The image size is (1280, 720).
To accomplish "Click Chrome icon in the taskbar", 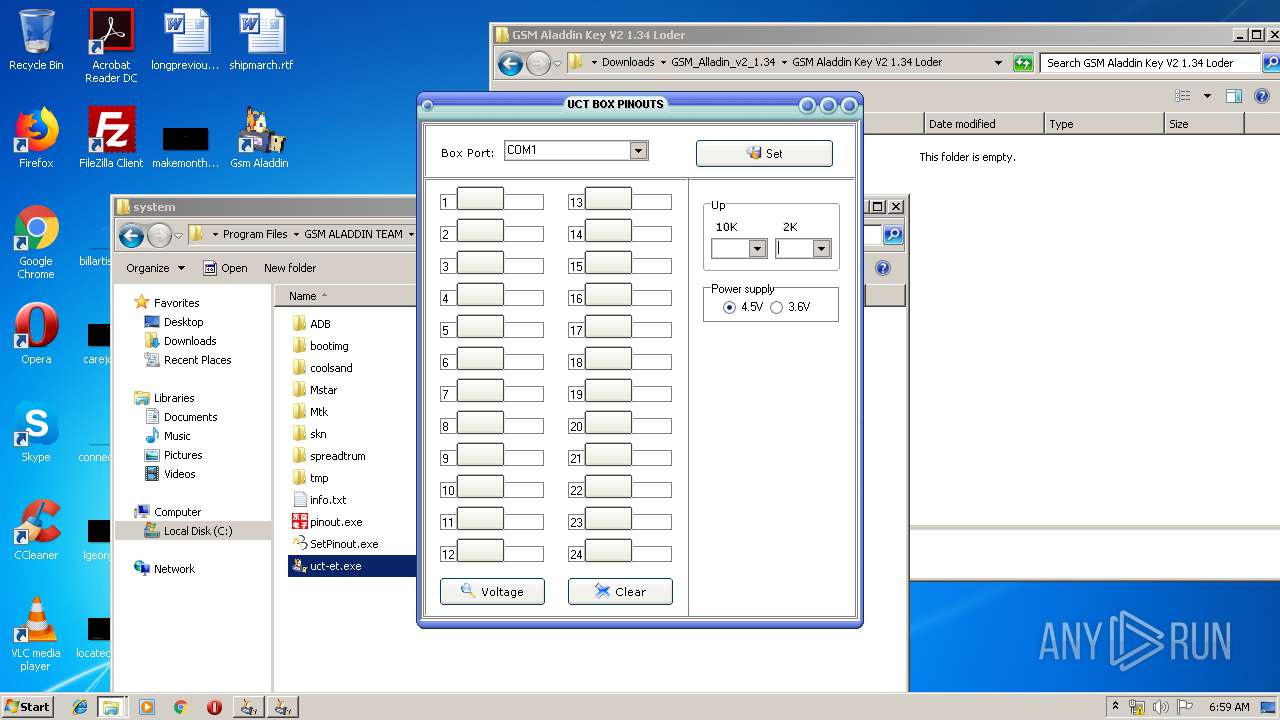I will [x=180, y=707].
